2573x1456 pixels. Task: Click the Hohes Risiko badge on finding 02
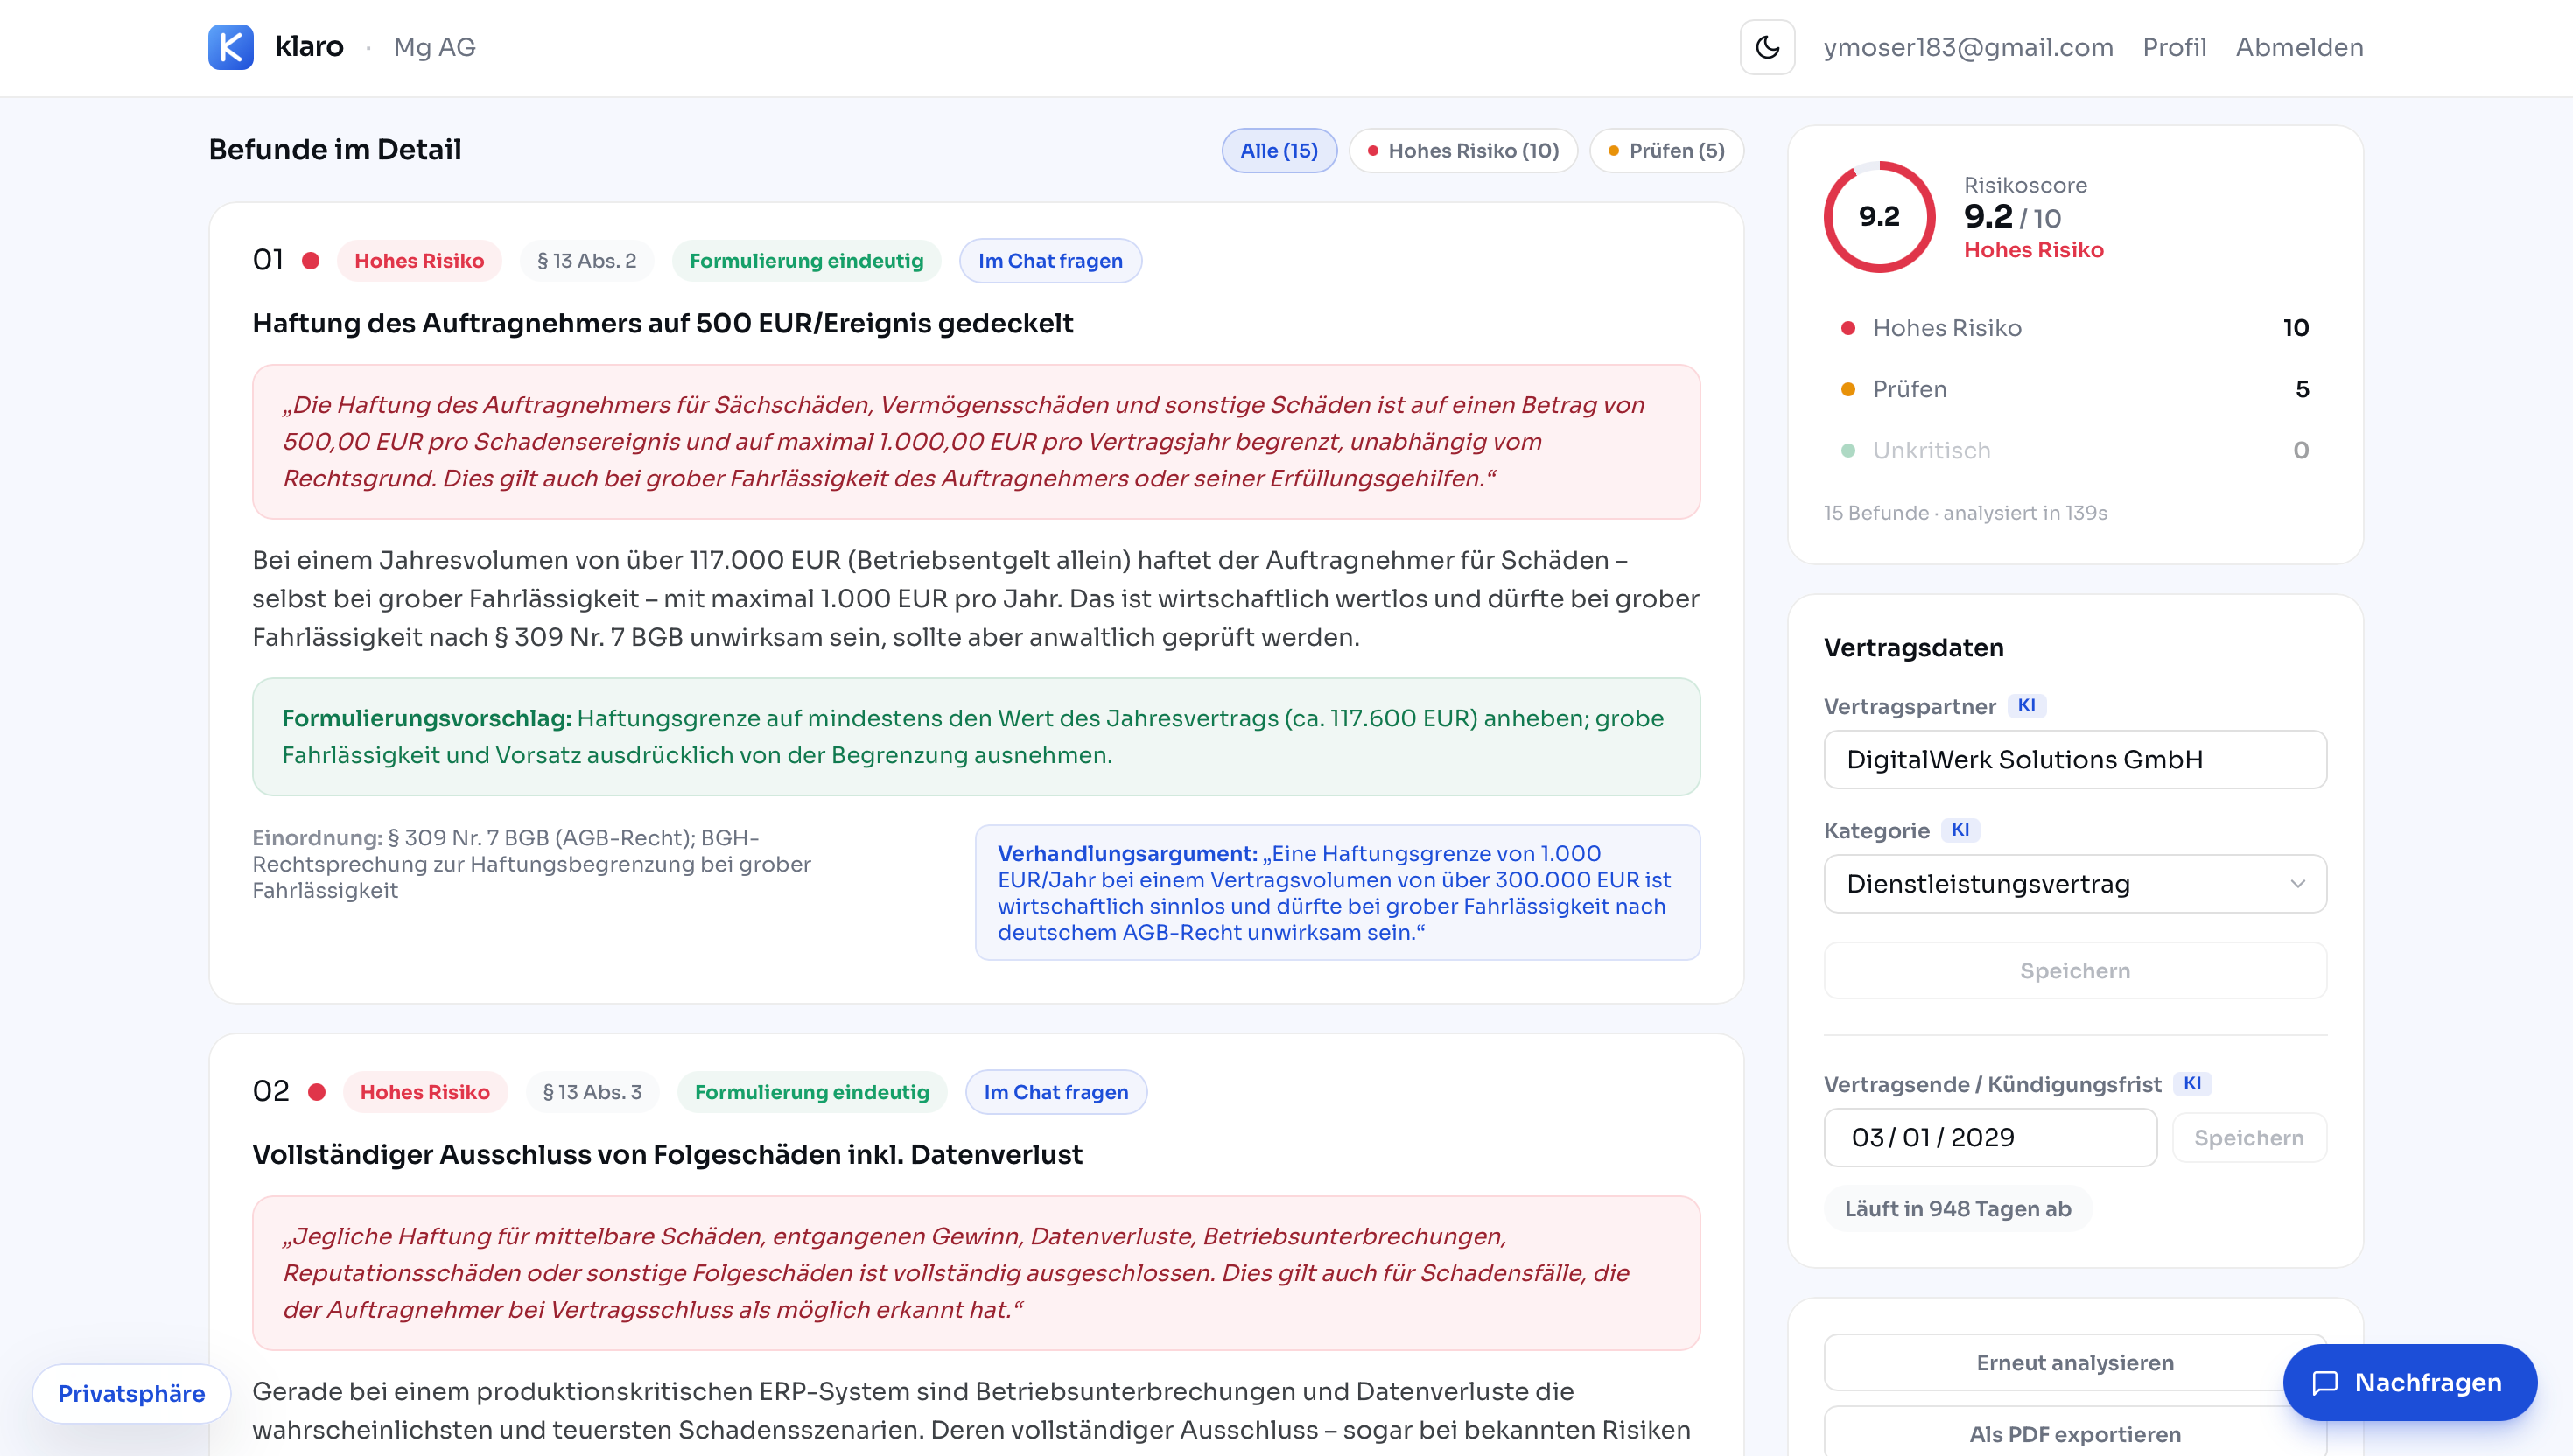(x=425, y=1092)
